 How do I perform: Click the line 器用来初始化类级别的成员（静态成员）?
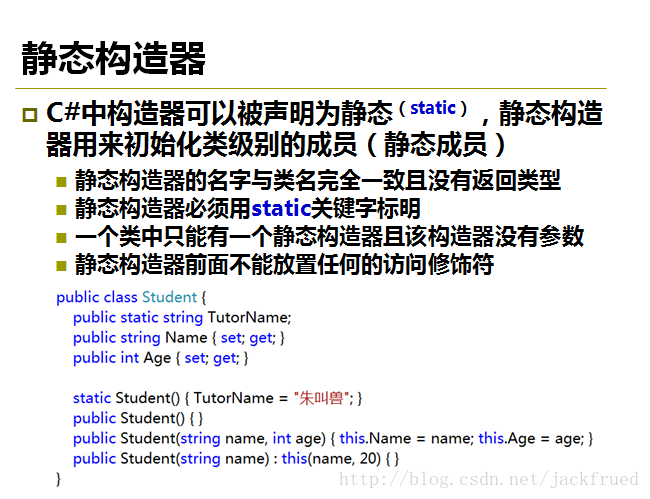click(276, 144)
